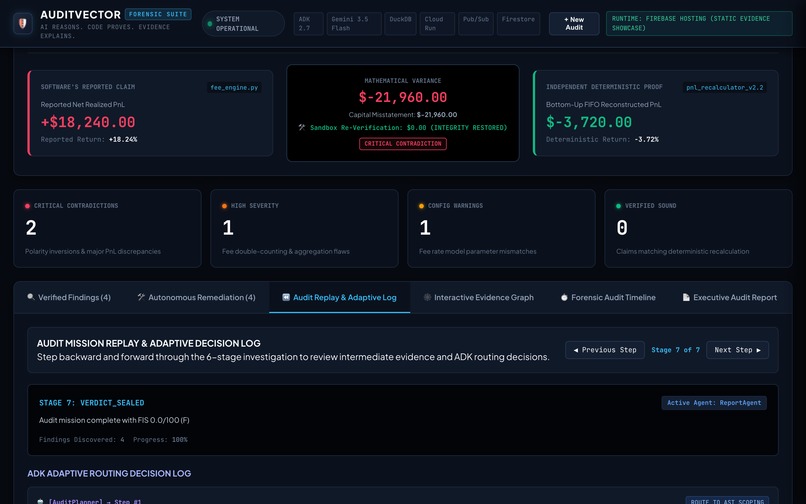This screenshot has width=806, height=504.
Task: Click the Findings Discovered: 4 text
Action: point(81,440)
